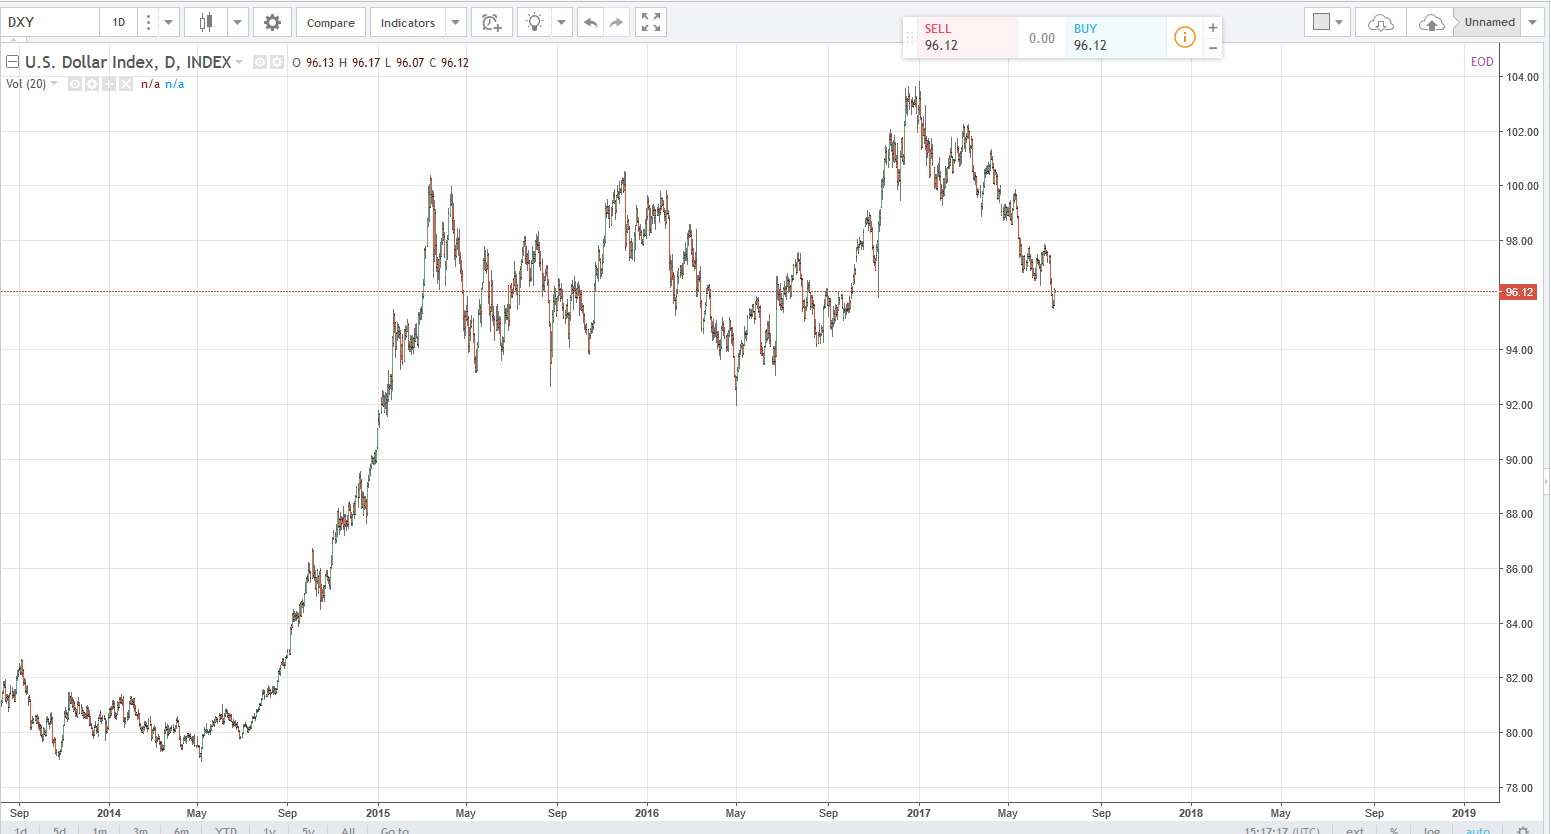1551x834 pixels.
Task: Open the interval options three-dot menu
Action: point(148,22)
